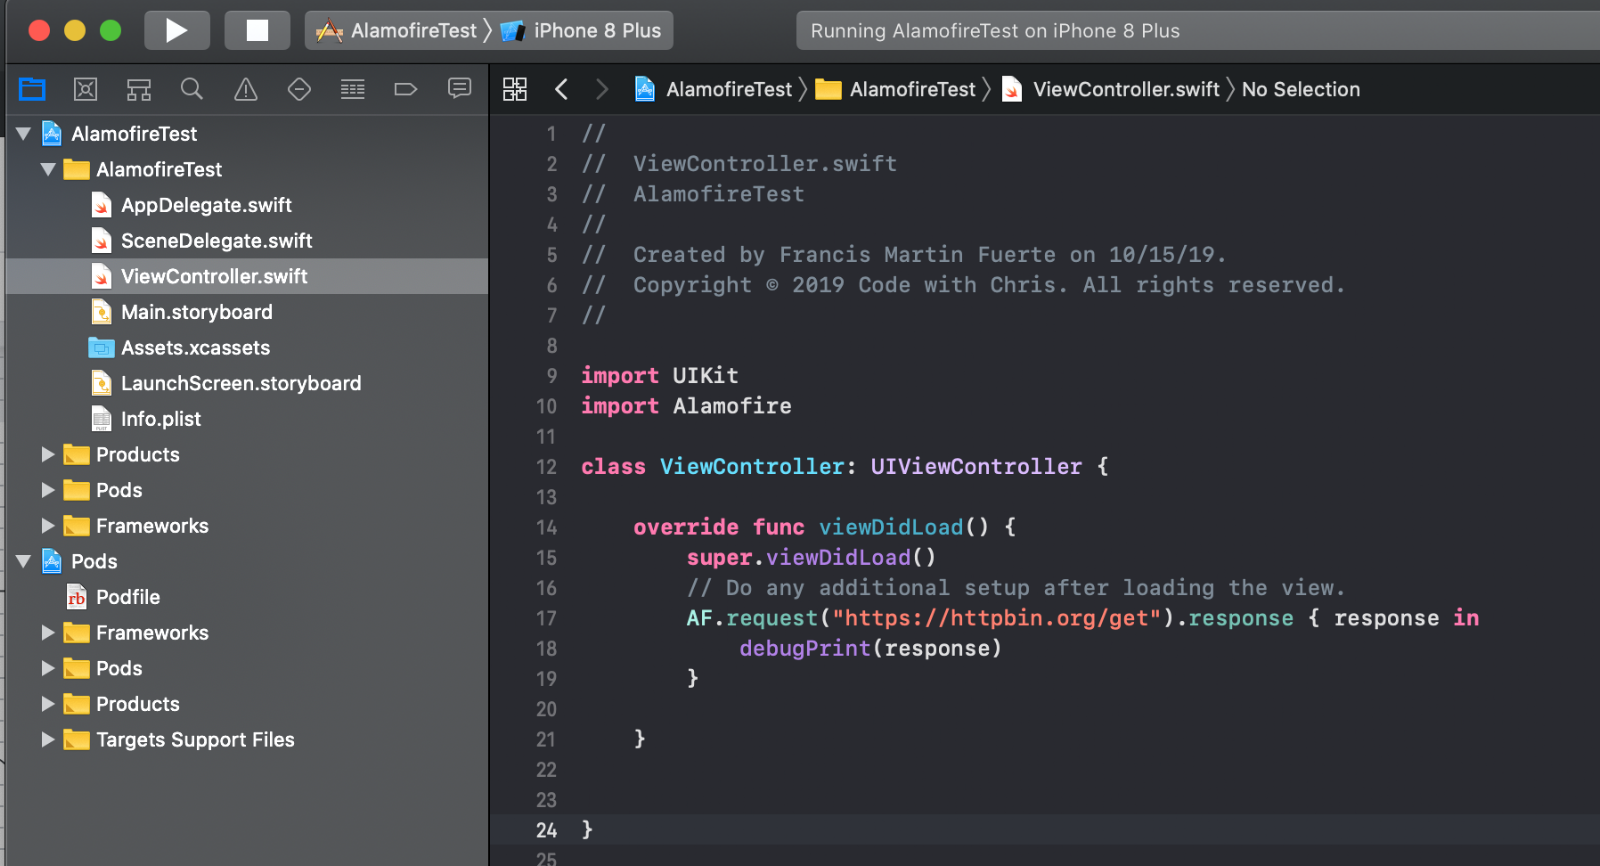Go back in editor history

[562, 89]
